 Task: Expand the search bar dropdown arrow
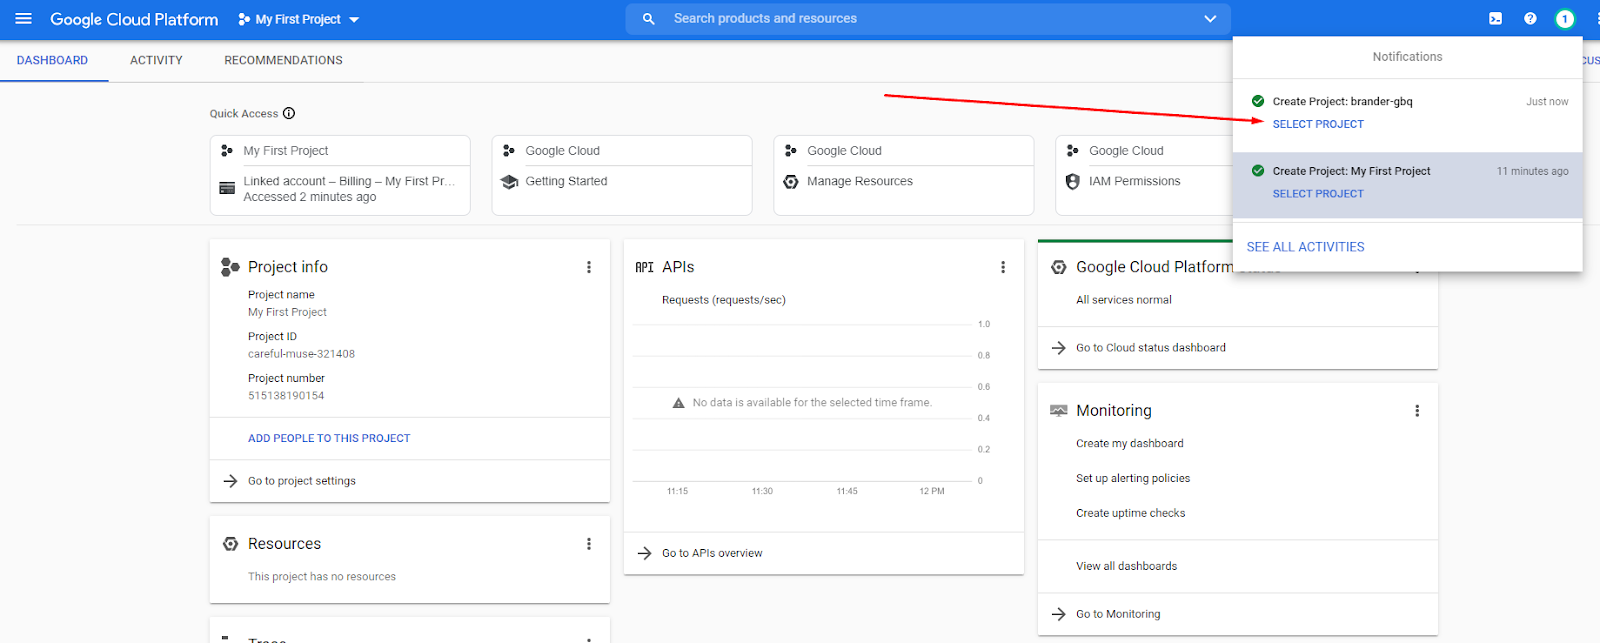pyautogui.click(x=1210, y=19)
